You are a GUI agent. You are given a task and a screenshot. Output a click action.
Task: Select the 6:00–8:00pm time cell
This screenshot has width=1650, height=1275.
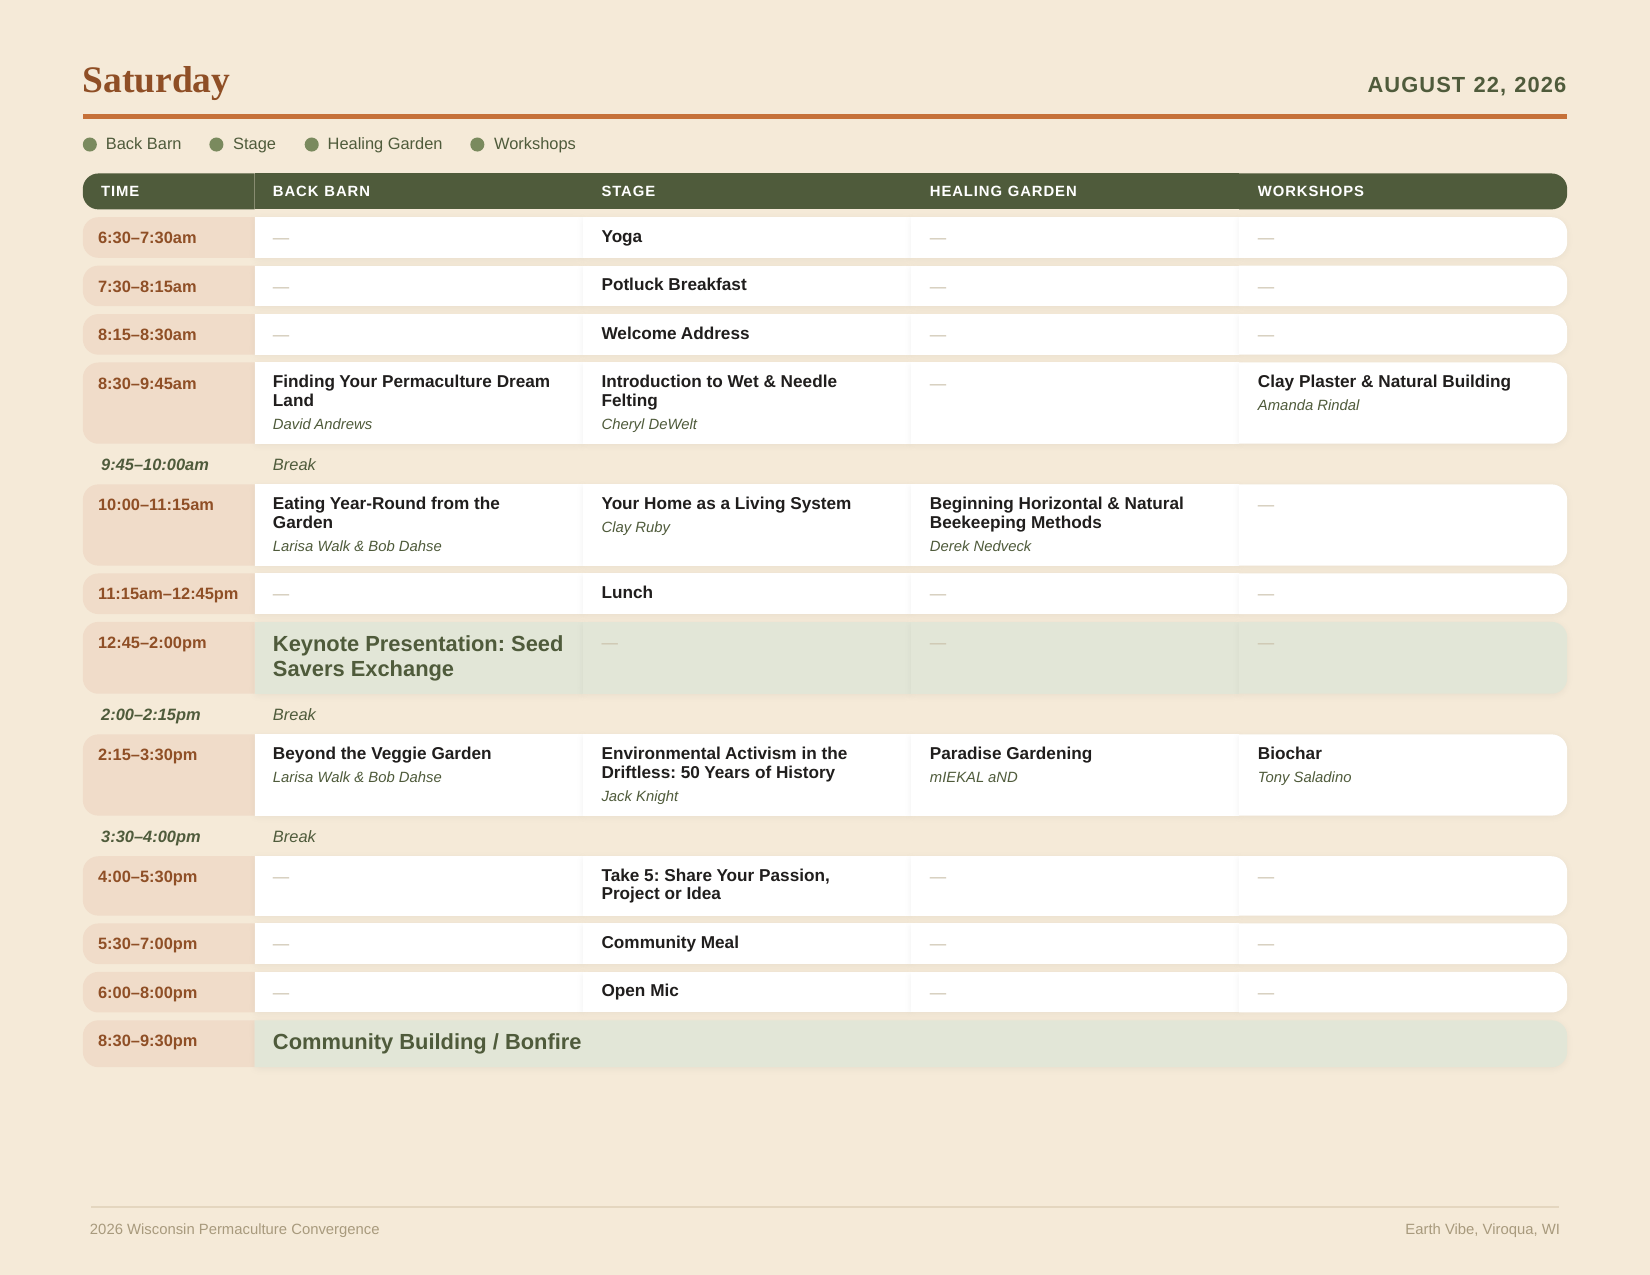[168, 992]
